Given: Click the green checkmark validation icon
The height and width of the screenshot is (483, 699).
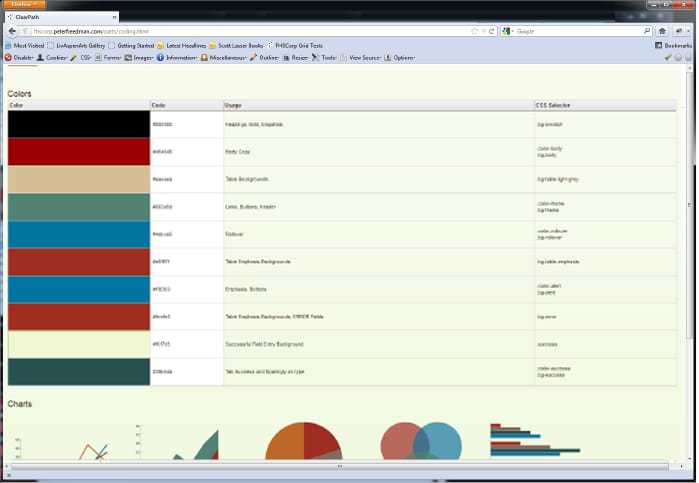Looking at the screenshot, I should pos(668,58).
